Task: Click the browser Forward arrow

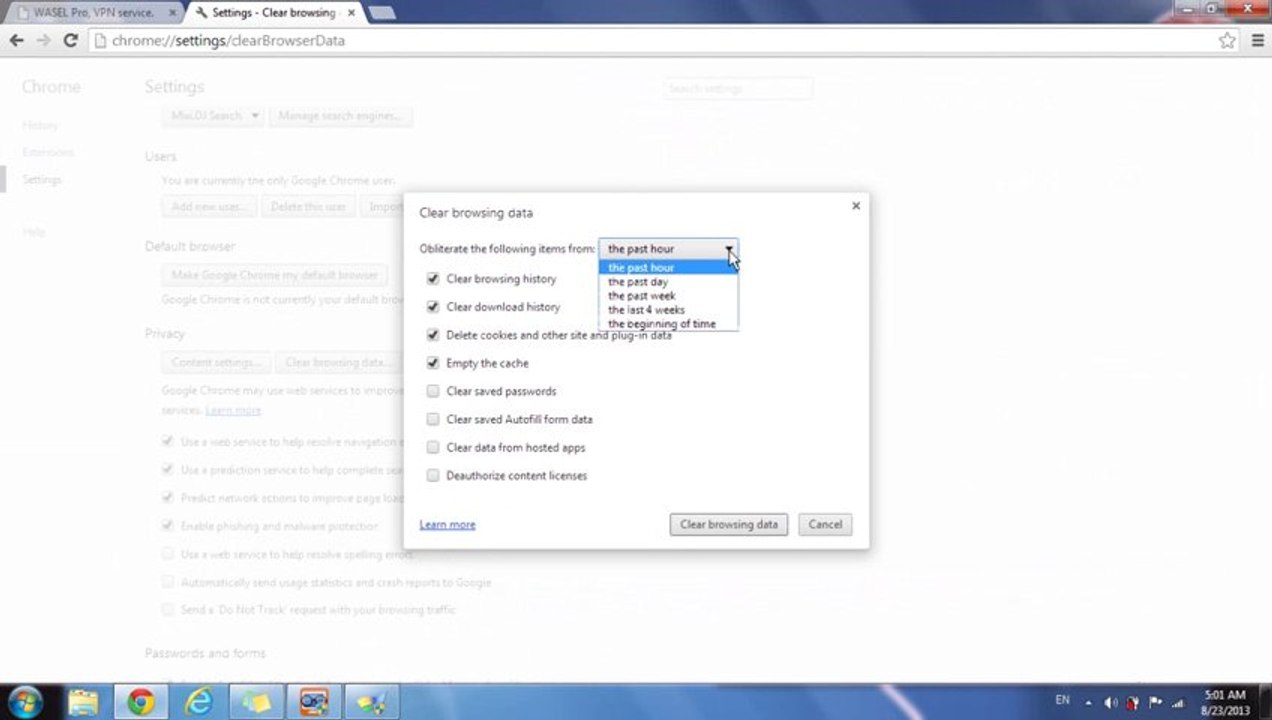Action: [x=43, y=41]
